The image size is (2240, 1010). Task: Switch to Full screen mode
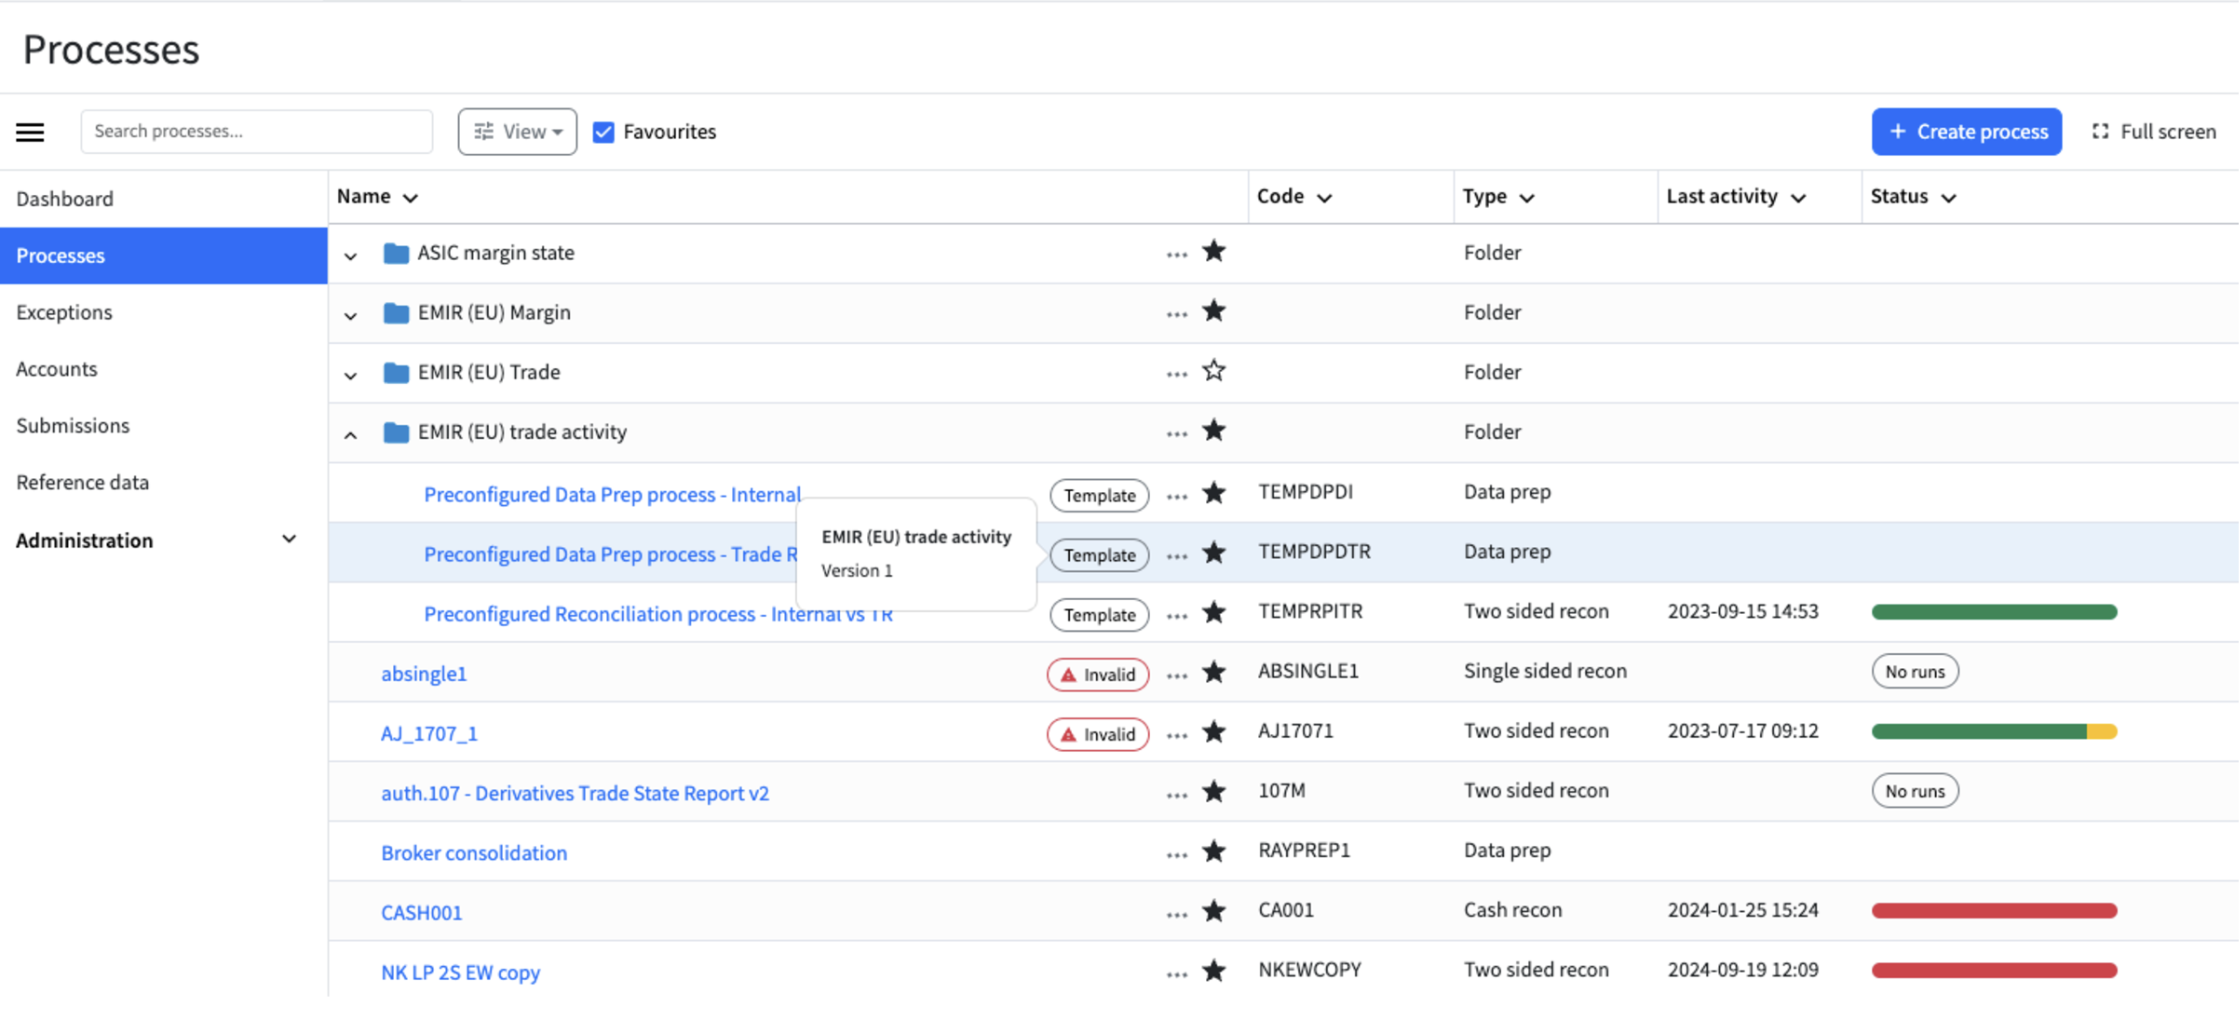point(2154,132)
